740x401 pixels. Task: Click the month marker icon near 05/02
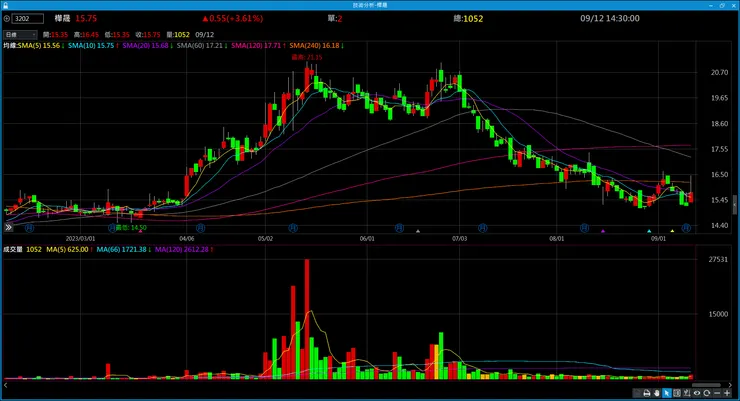tap(293, 228)
